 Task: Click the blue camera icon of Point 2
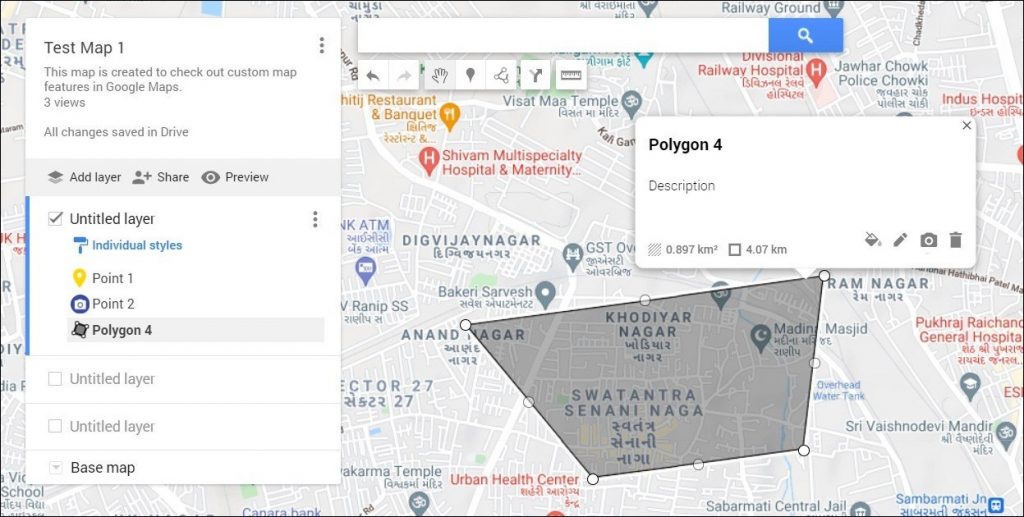click(x=80, y=304)
